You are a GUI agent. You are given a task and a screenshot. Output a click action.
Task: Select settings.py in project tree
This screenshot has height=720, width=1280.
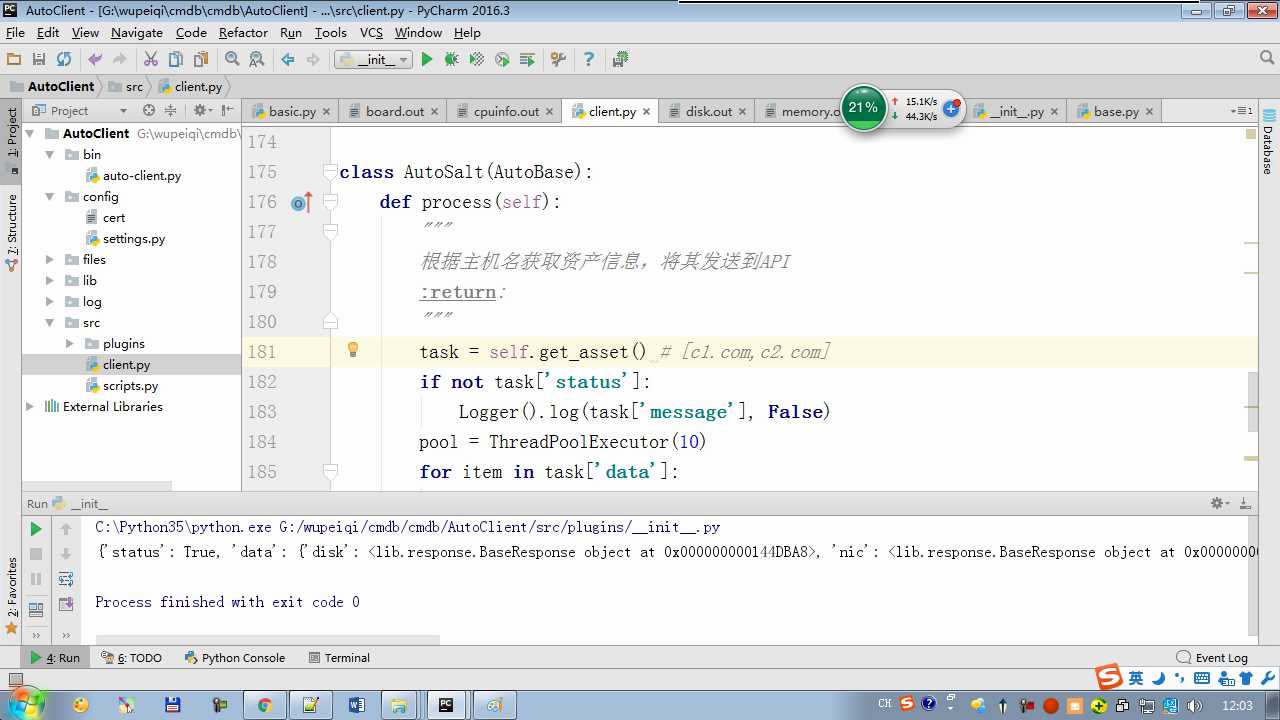(134, 239)
